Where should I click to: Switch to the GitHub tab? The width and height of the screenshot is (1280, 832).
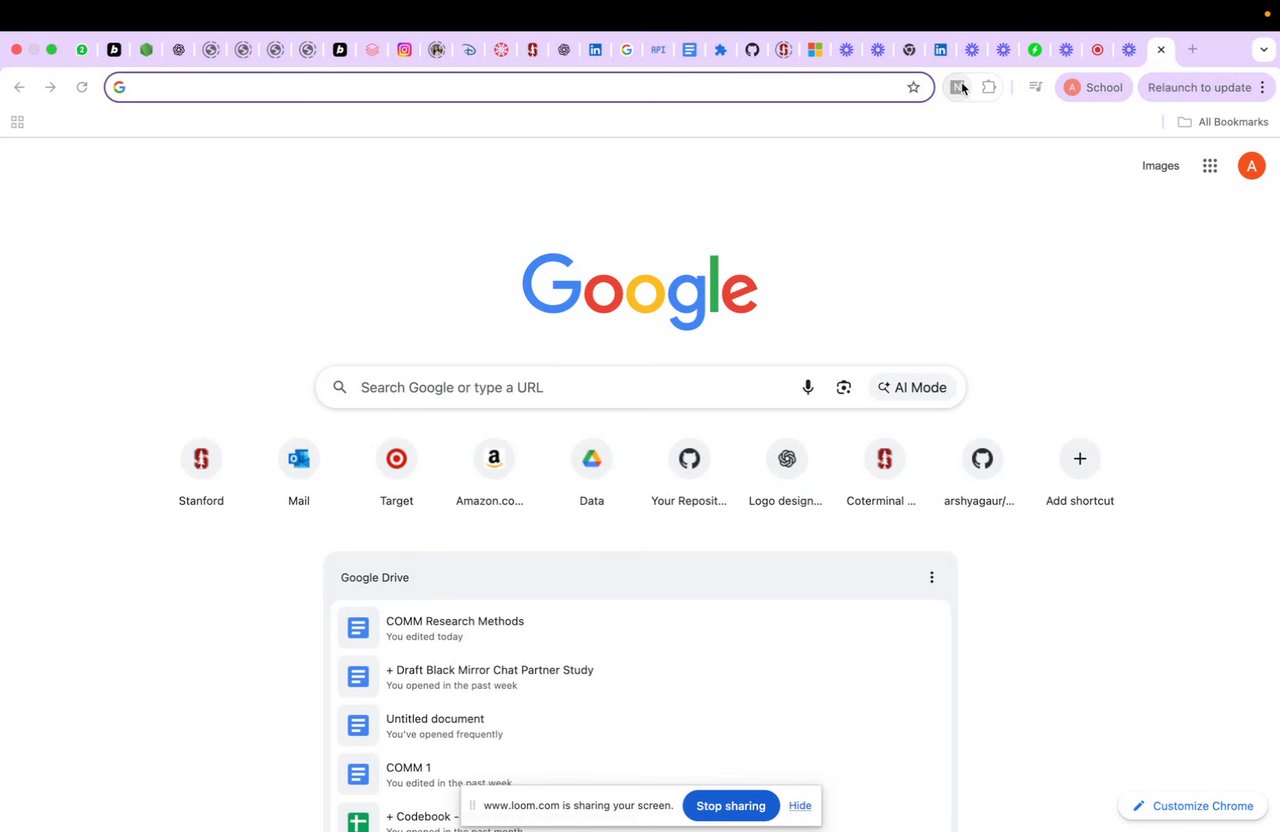(x=752, y=49)
